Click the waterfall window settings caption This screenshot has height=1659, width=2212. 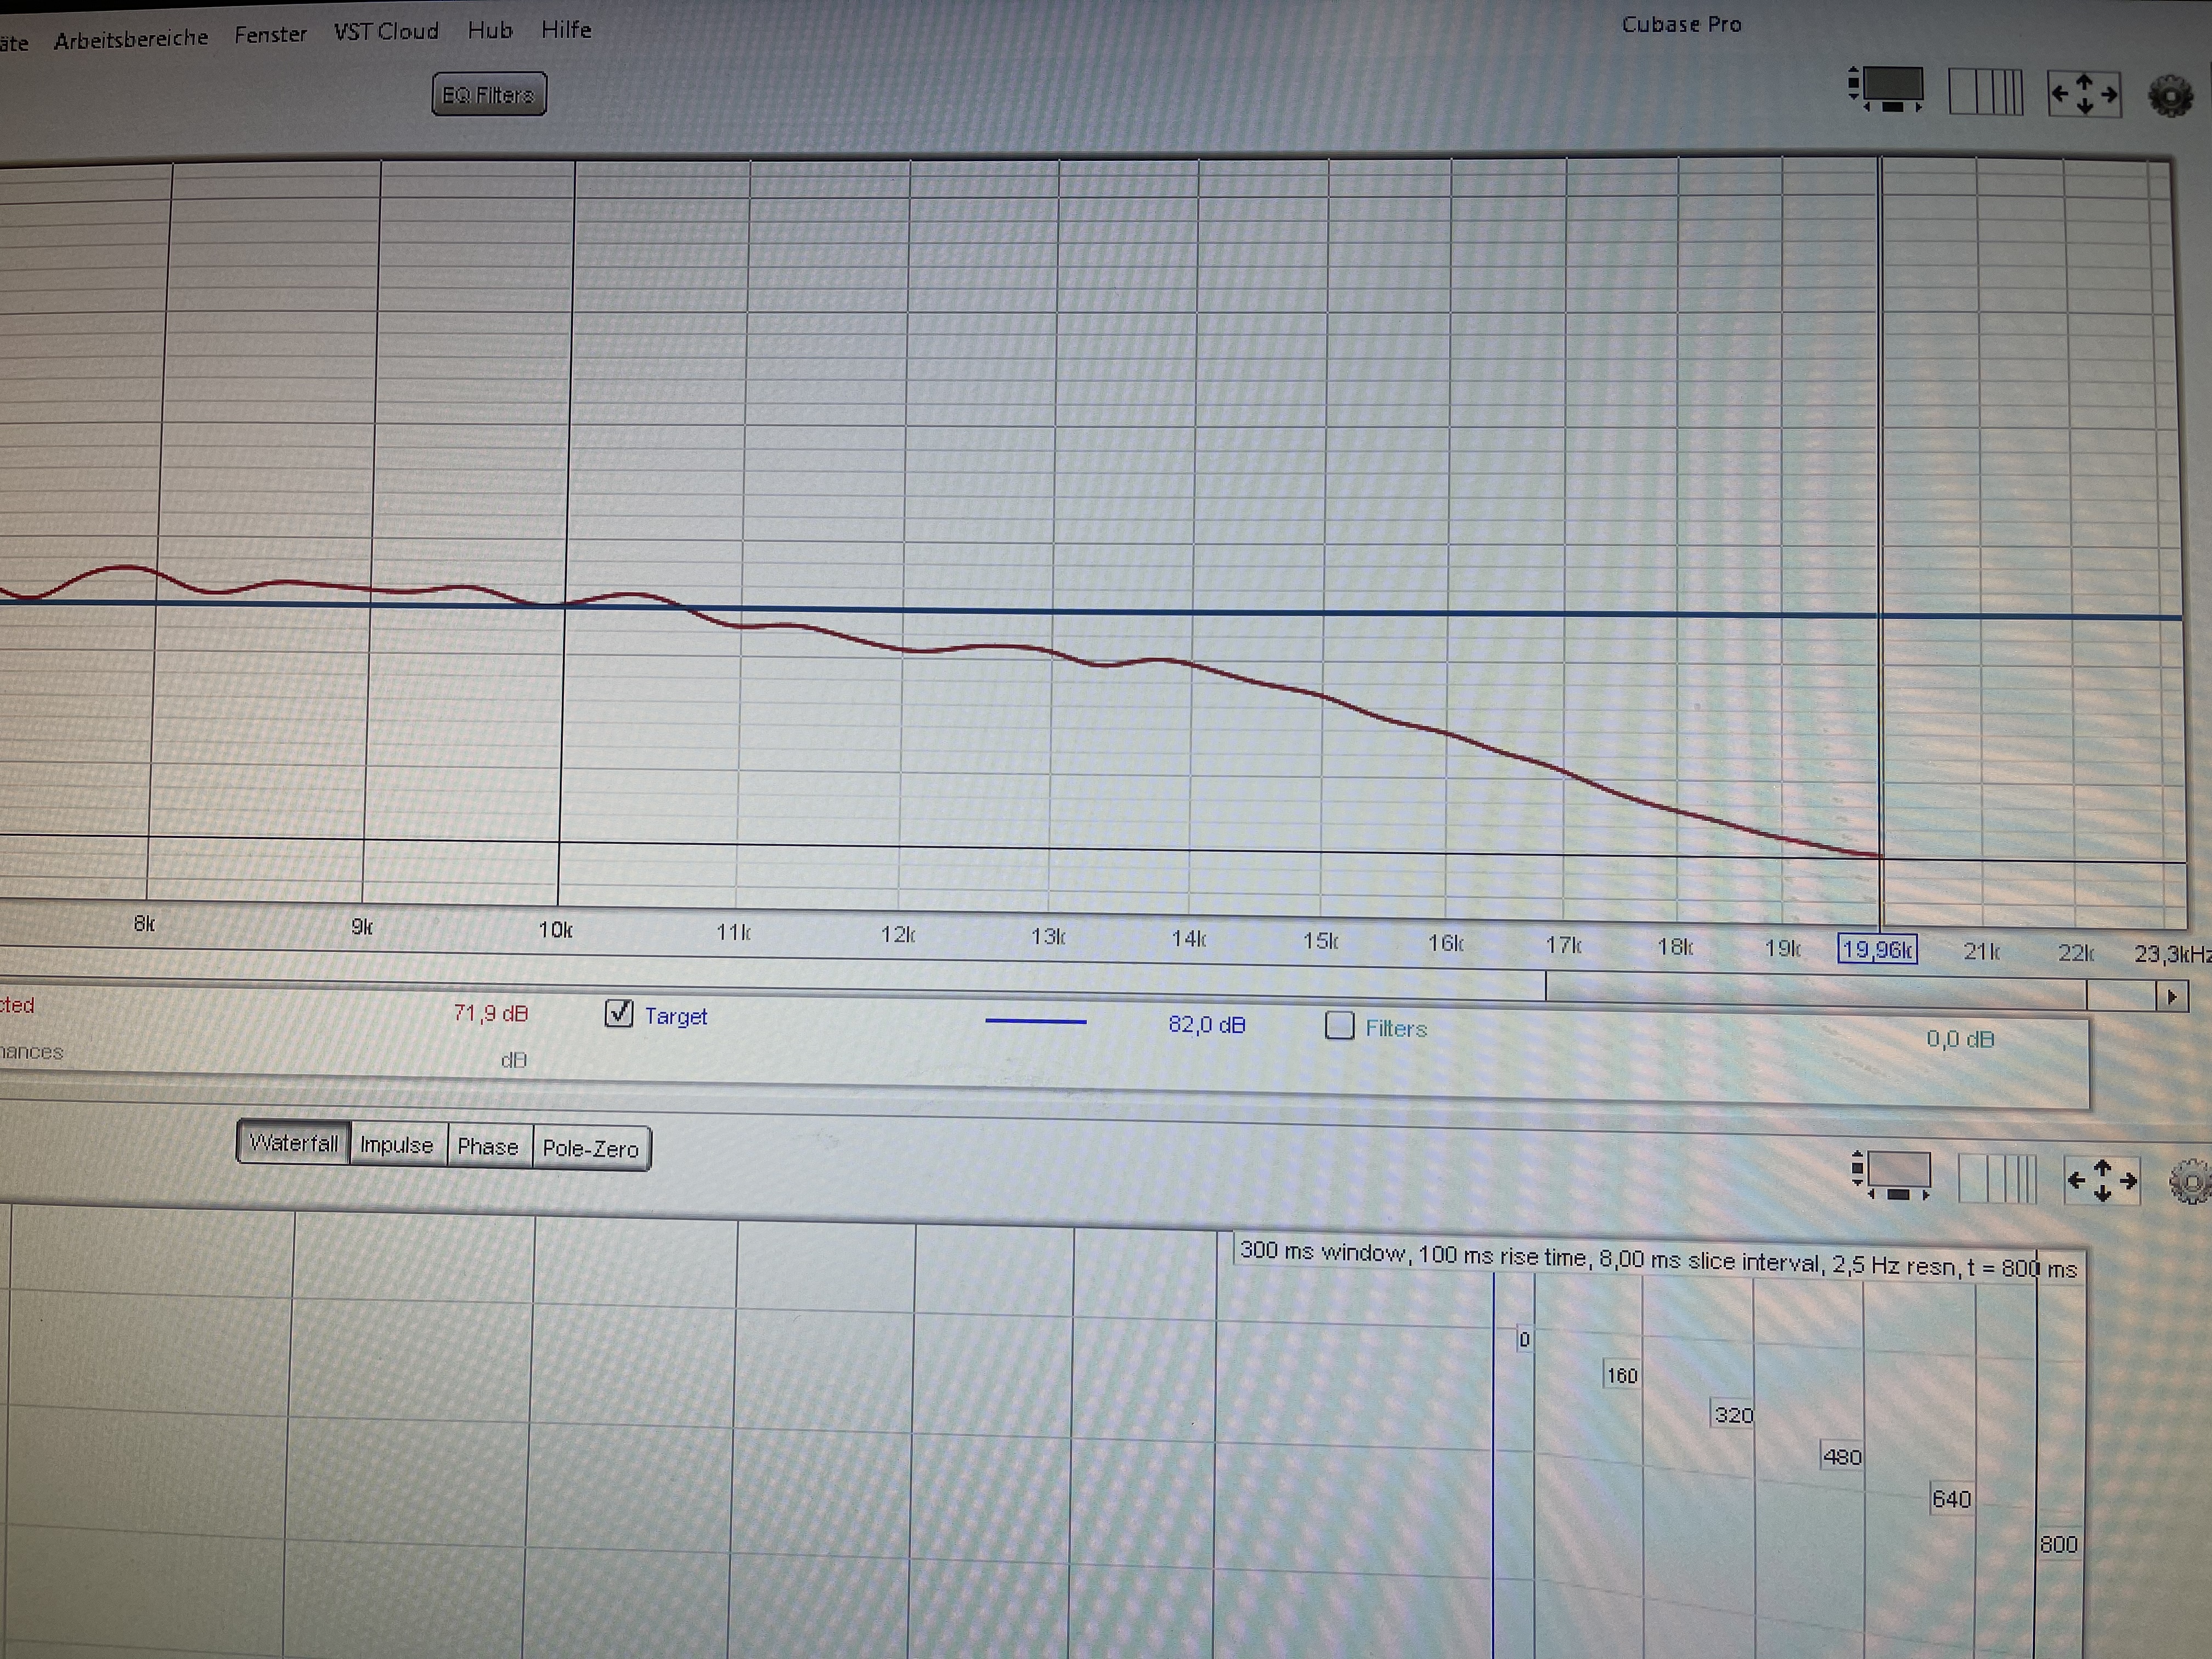[1659, 1261]
